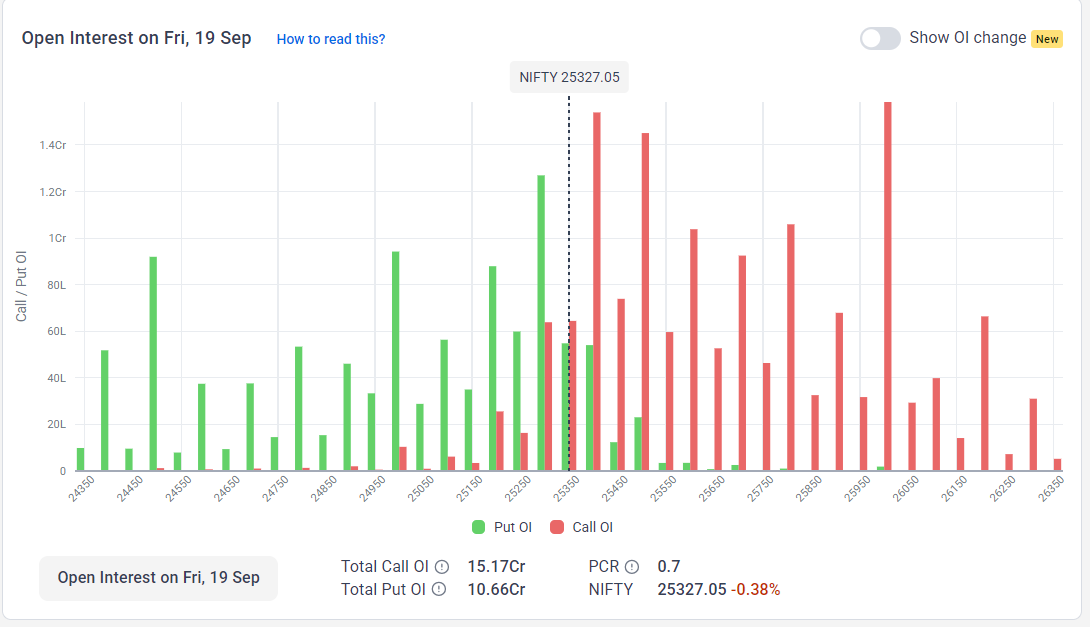Click the Call OI legend label text
This screenshot has height=627, width=1090.
[592, 527]
